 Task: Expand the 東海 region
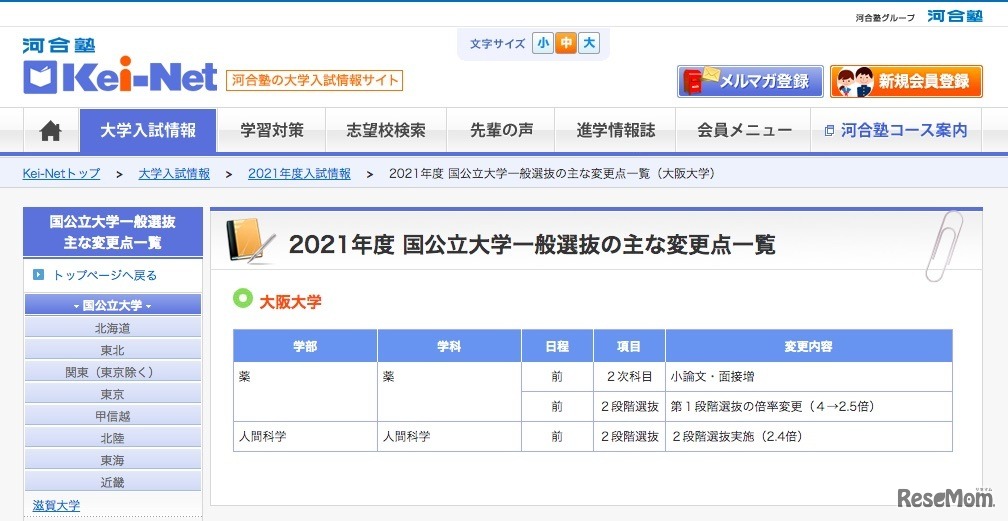pos(112,460)
